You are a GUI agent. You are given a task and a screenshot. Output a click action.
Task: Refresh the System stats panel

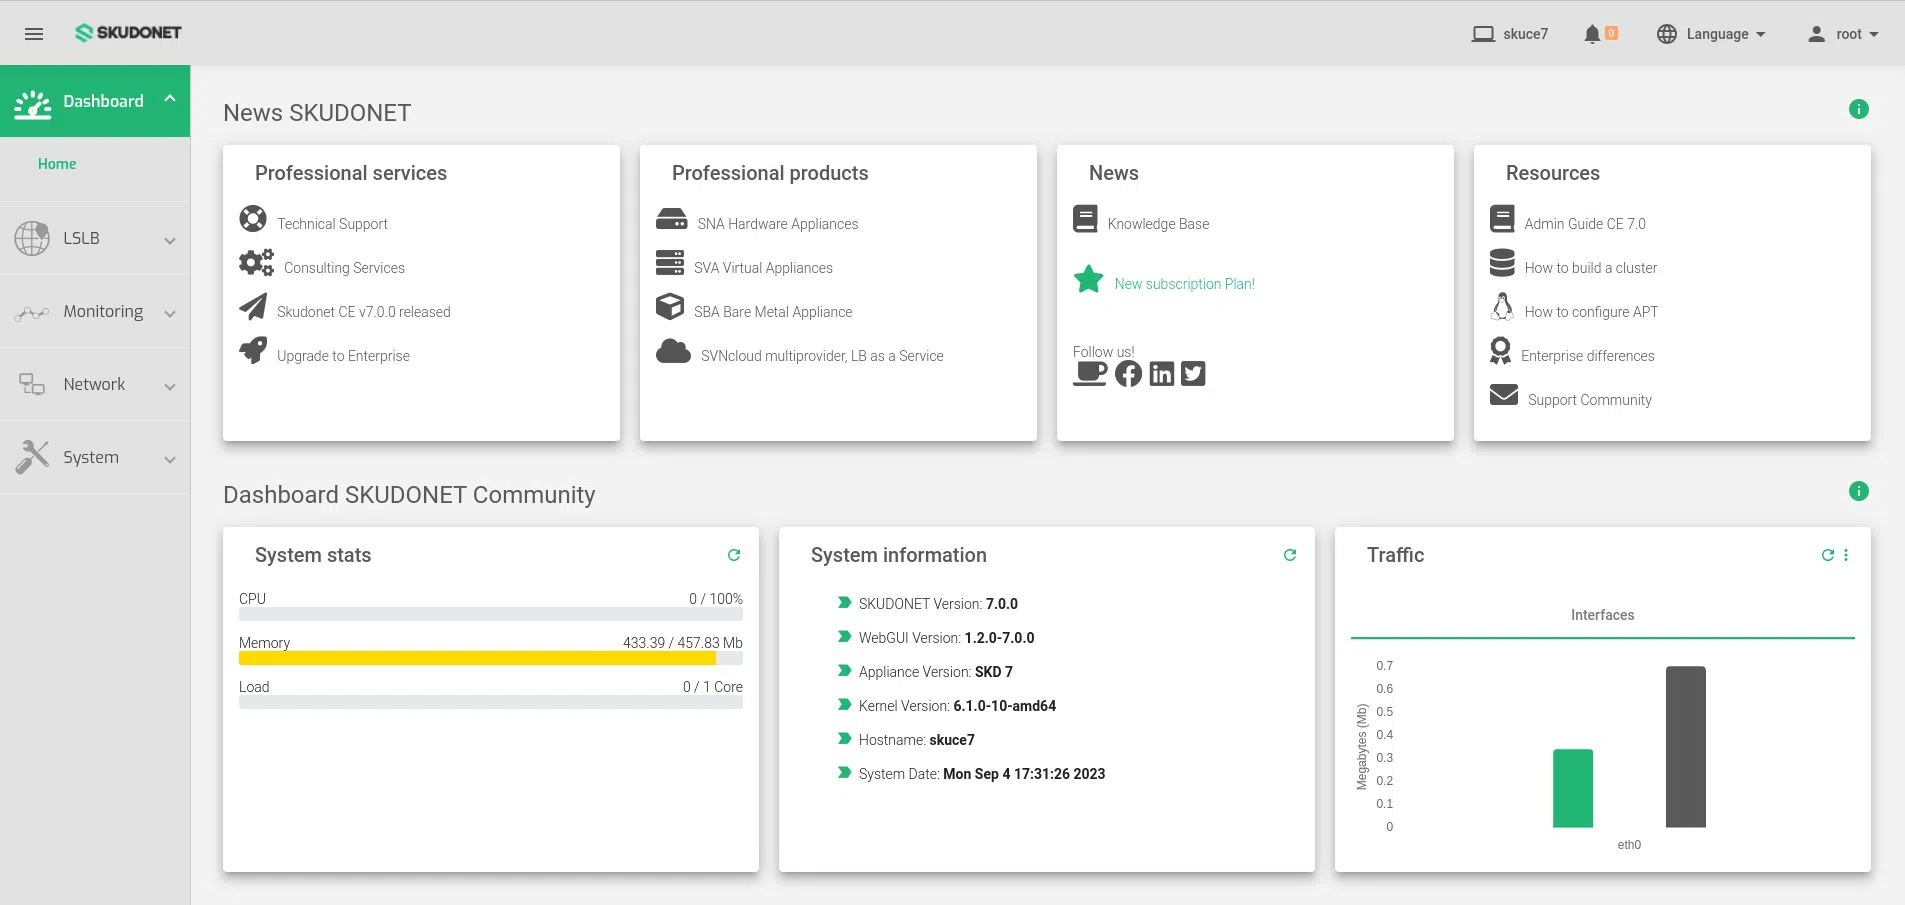tap(734, 555)
